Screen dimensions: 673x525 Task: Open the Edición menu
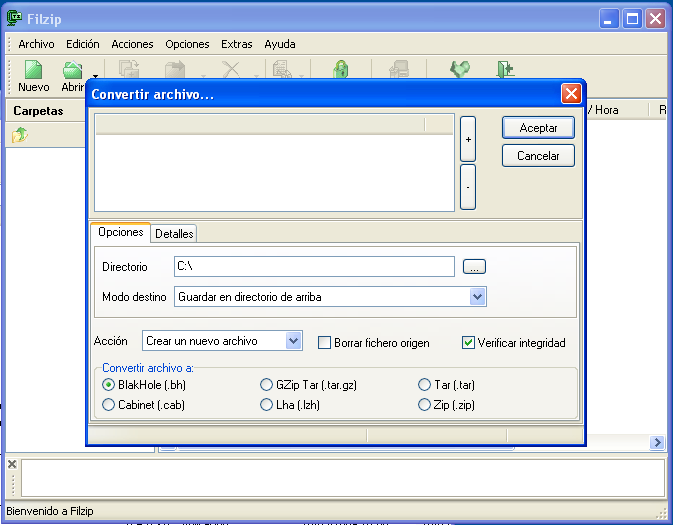82,44
